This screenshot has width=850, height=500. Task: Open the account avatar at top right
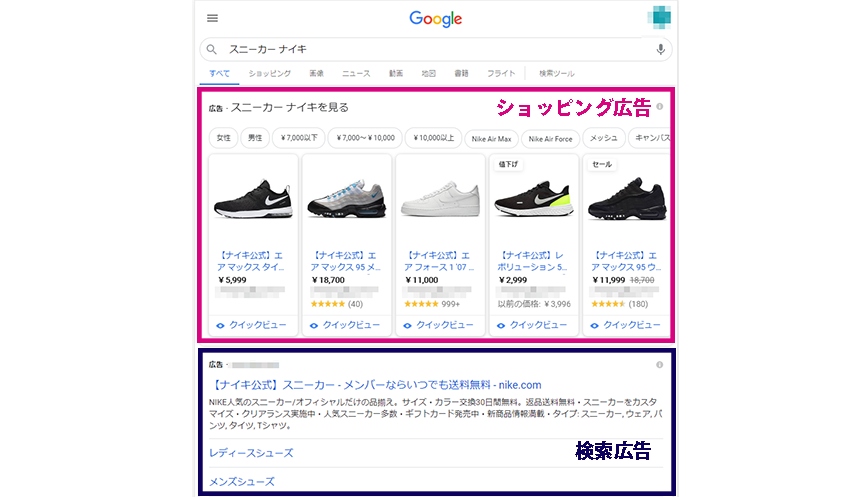(x=659, y=17)
